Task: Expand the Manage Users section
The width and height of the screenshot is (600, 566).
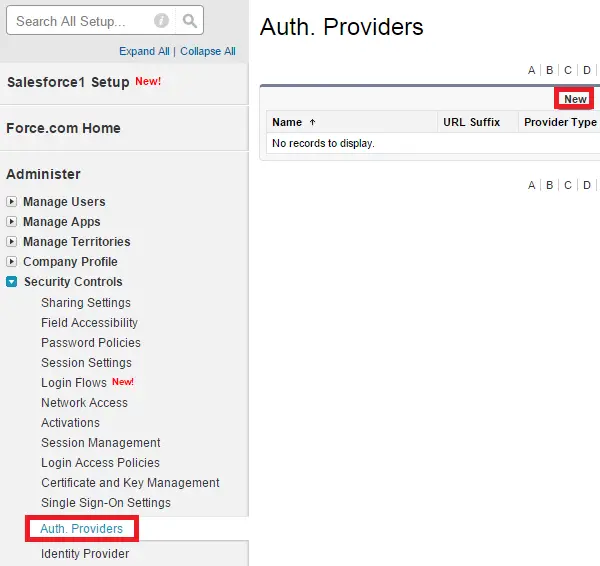Action: tap(11, 201)
